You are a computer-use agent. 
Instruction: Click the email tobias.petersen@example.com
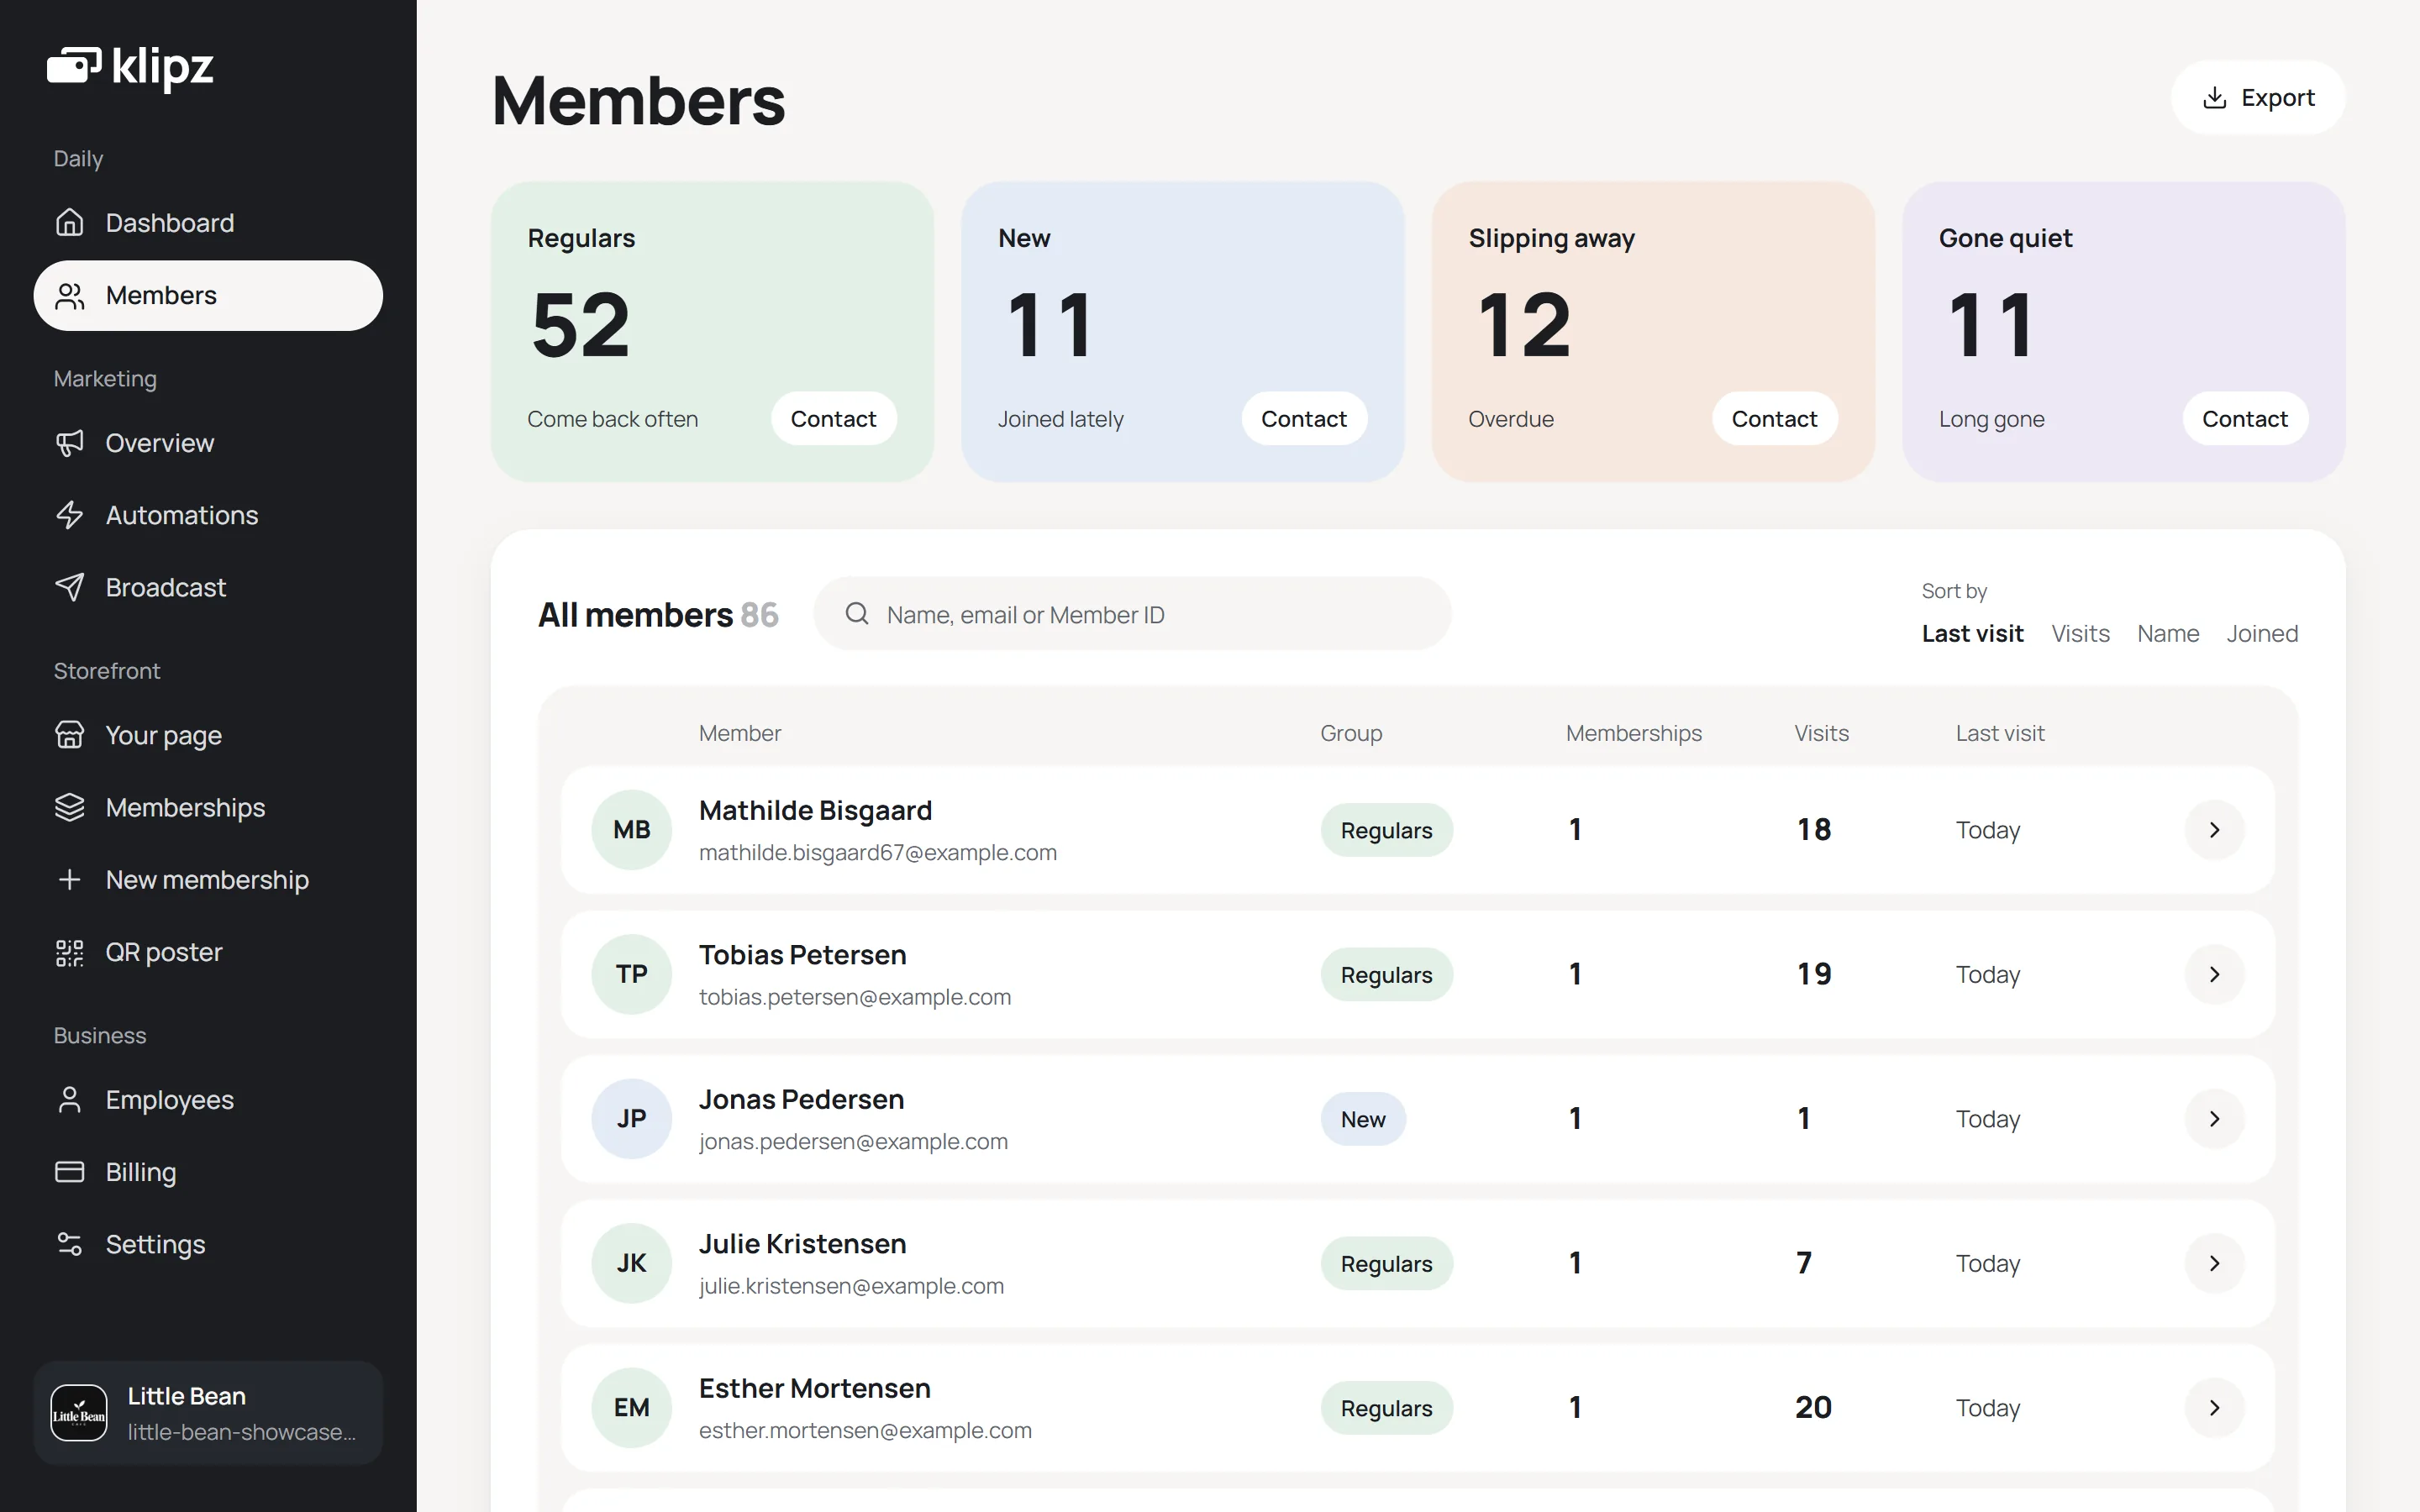point(855,997)
